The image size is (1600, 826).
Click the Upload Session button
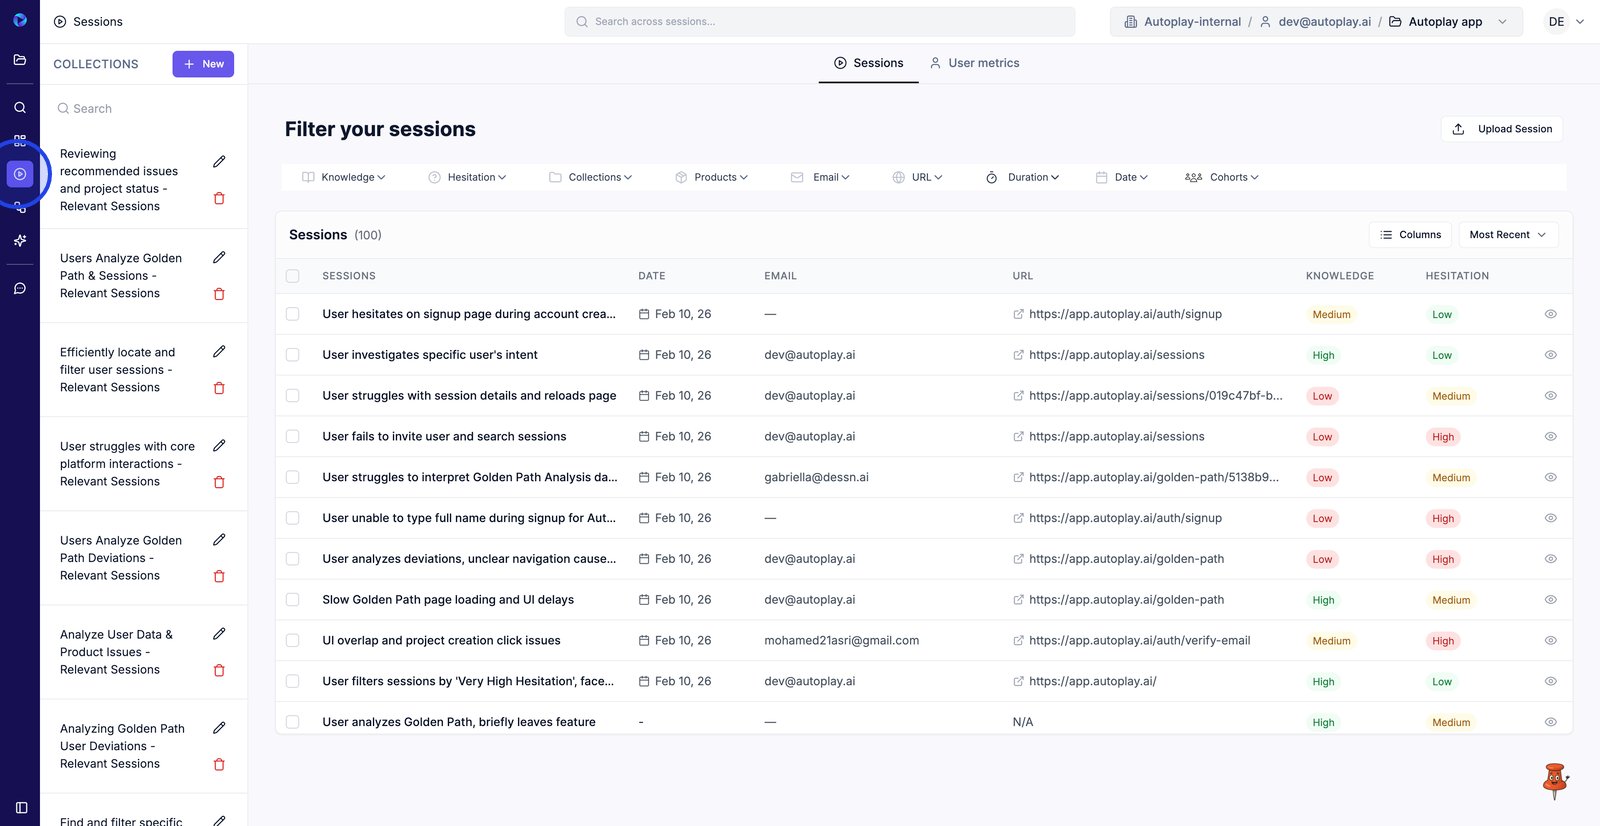(x=1502, y=129)
